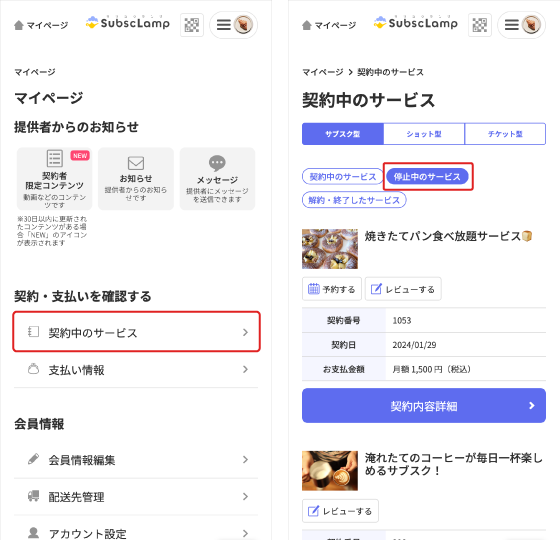Viewport: 560px width, 540px height.
Task: Click the SubscLamp logo on left screen
Action: pyautogui.click(x=128, y=22)
